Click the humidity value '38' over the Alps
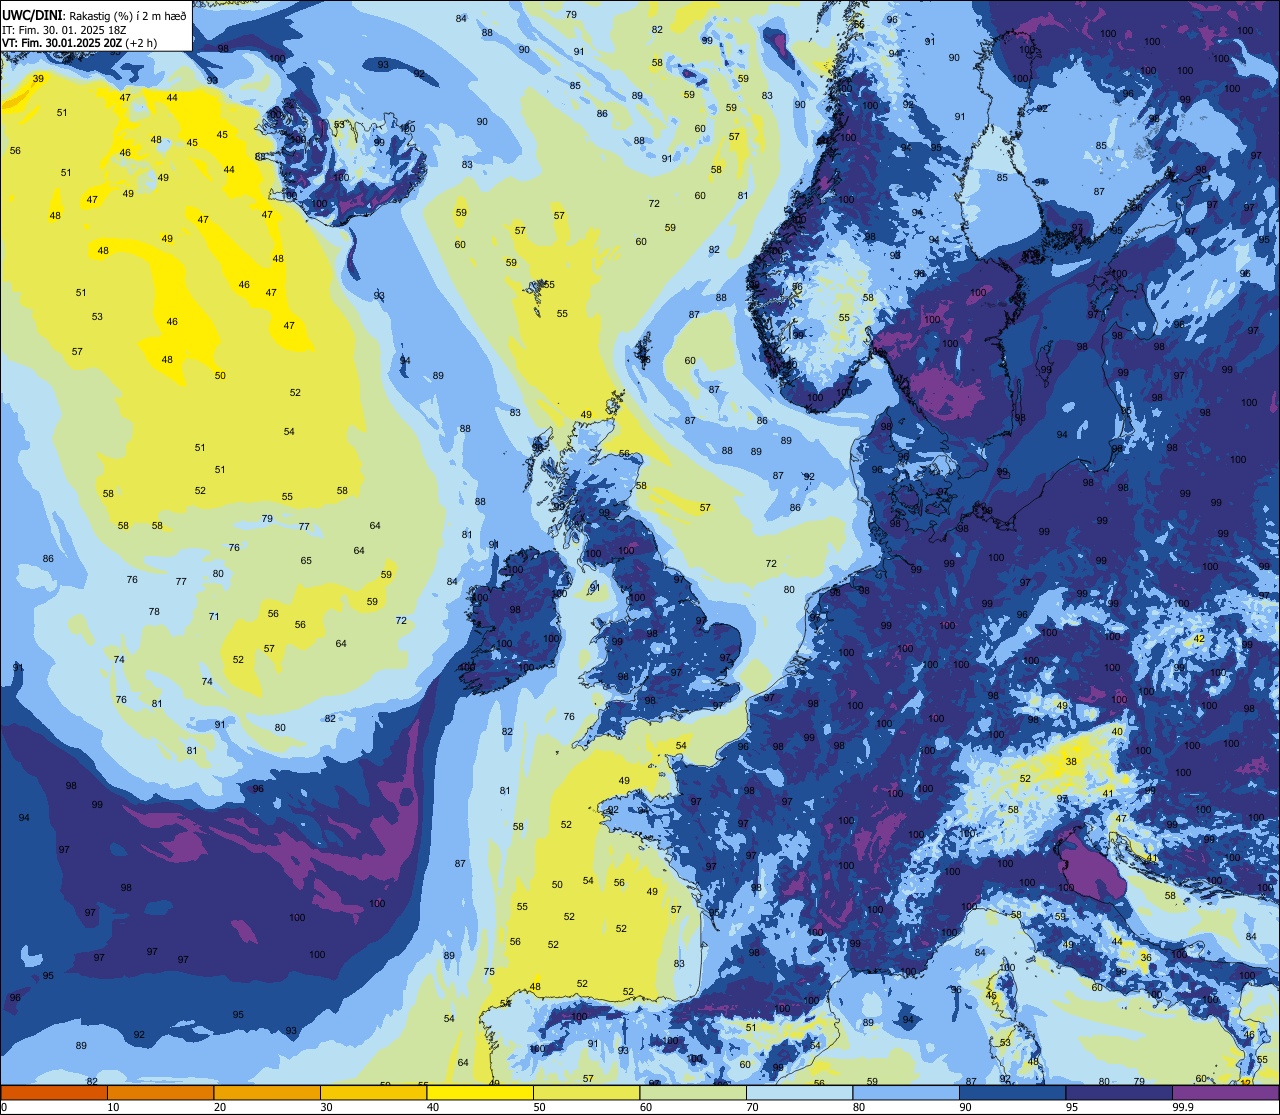 point(1071,761)
